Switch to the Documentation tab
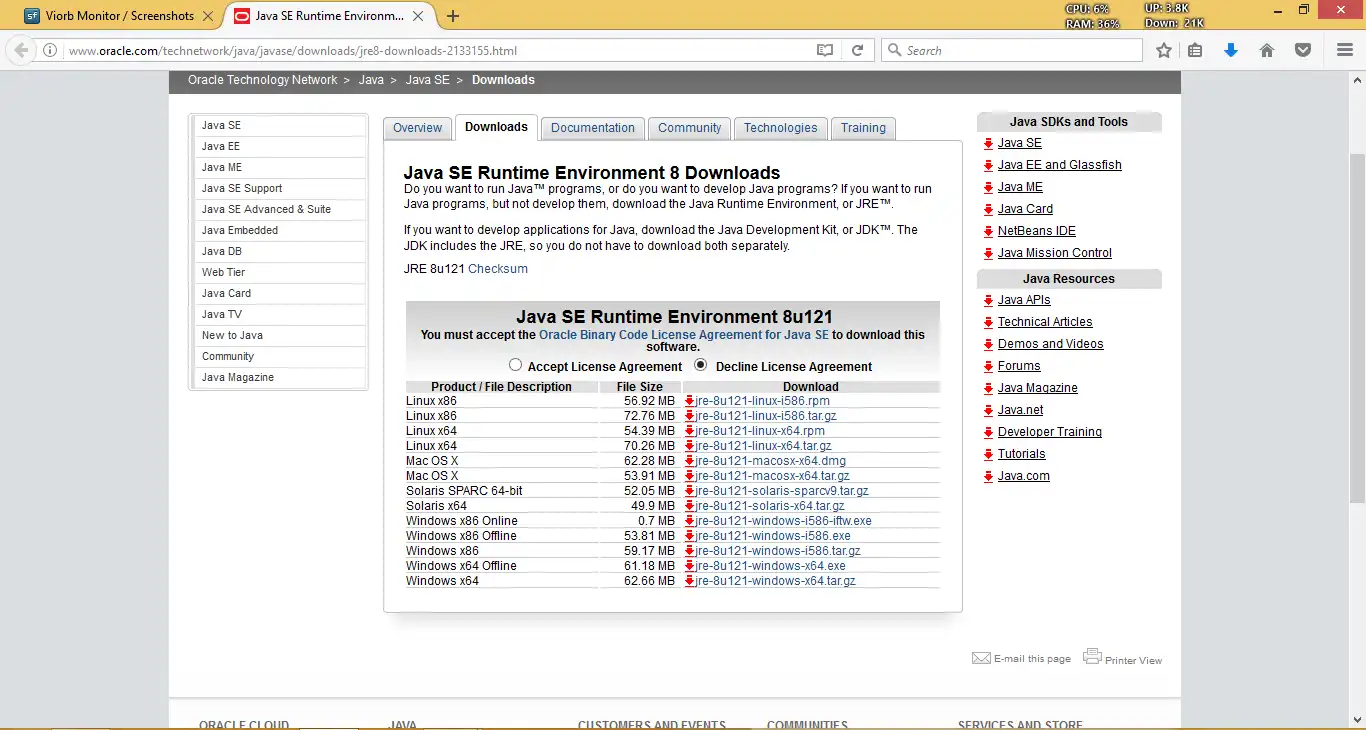This screenshot has width=1366, height=730. (x=593, y=128)
